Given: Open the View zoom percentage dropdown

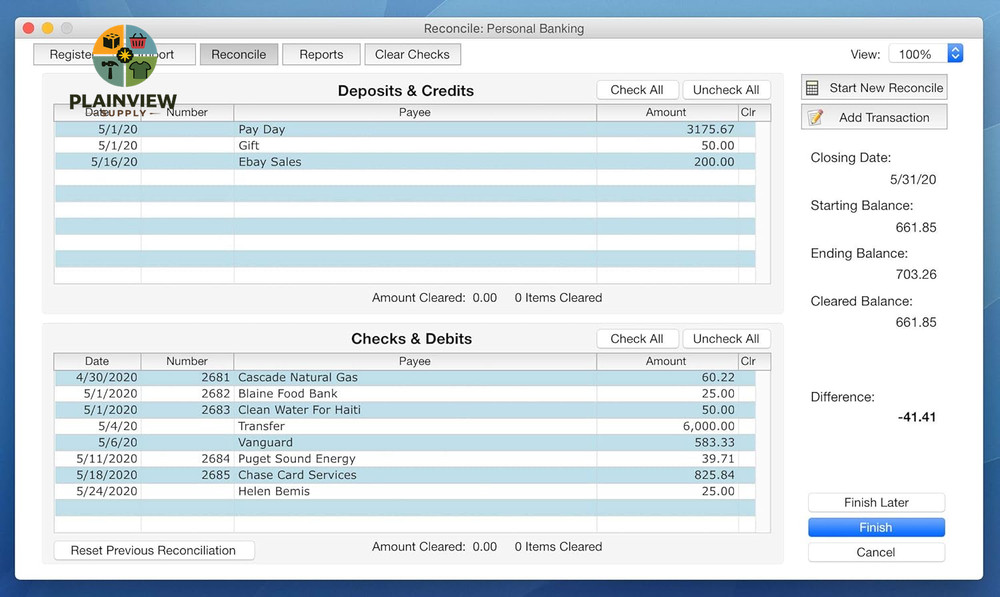Looking at the screenshot, I should 926,54.
